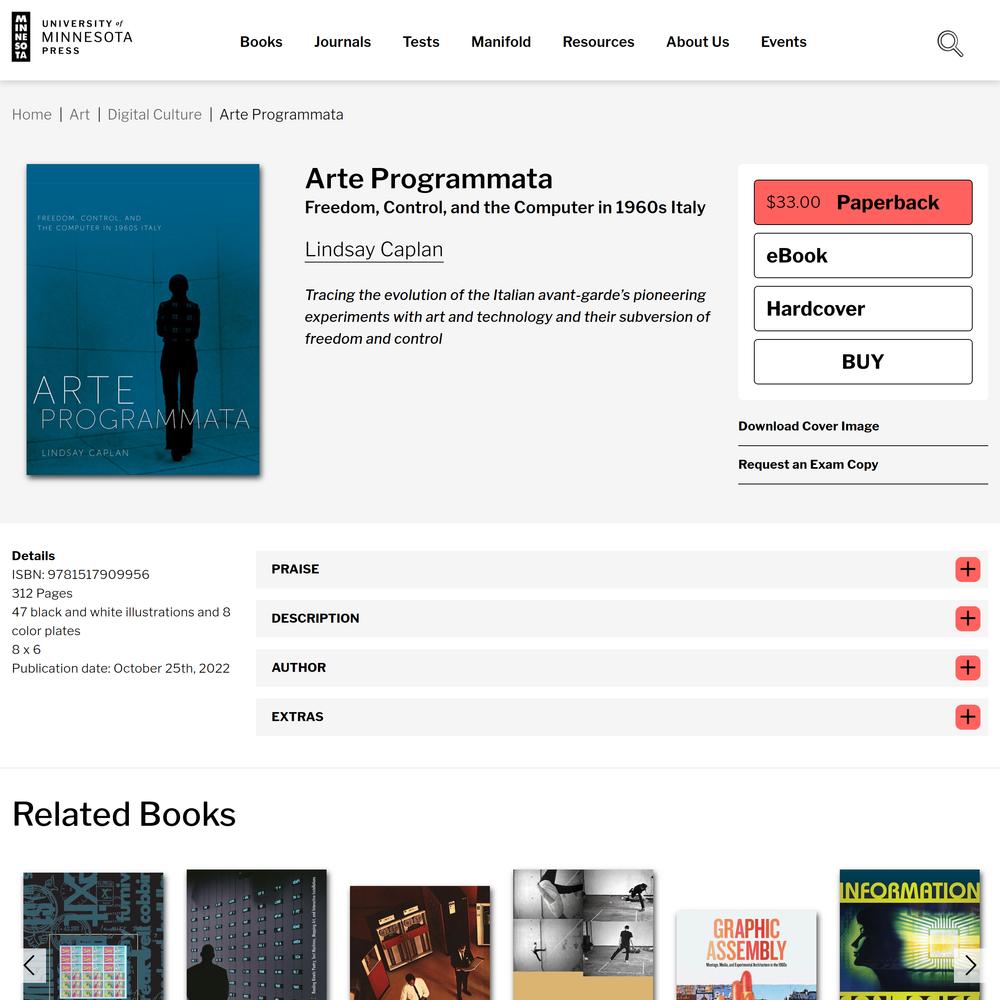Go to the Home breadcrumb

tap(32, 115)
